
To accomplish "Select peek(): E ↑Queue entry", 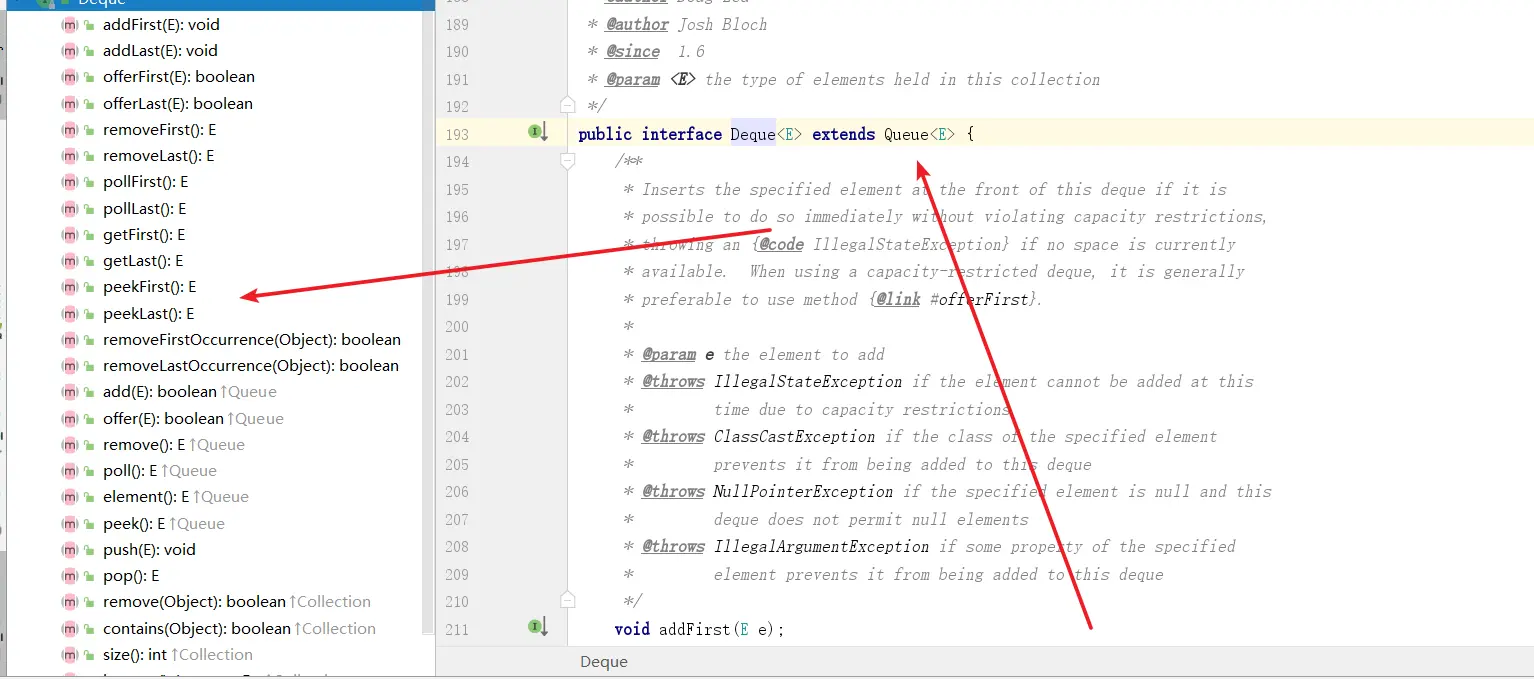I will (164, 523).
